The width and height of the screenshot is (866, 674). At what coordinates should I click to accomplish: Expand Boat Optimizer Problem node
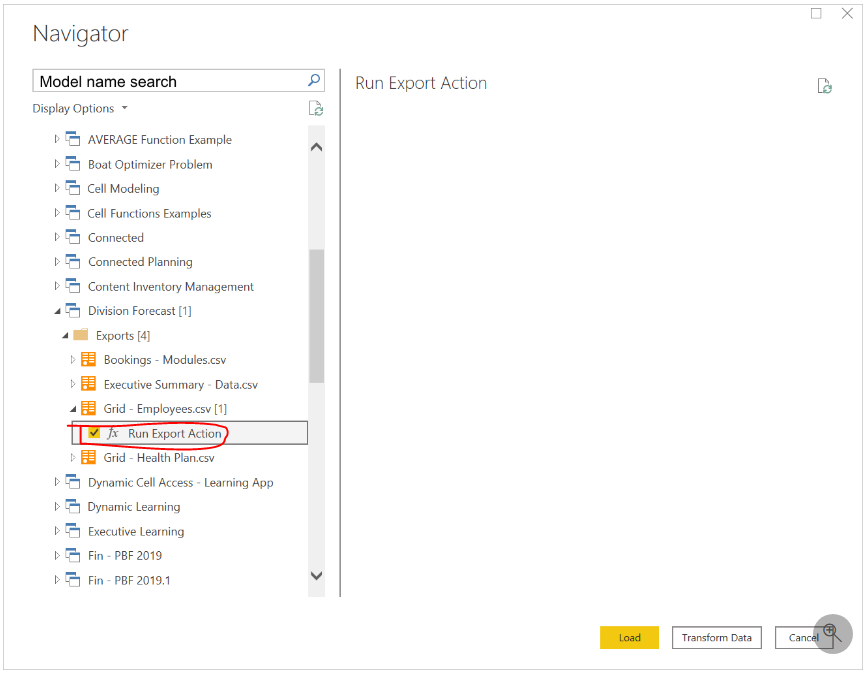pyautogui.click(x=56, y=164)
